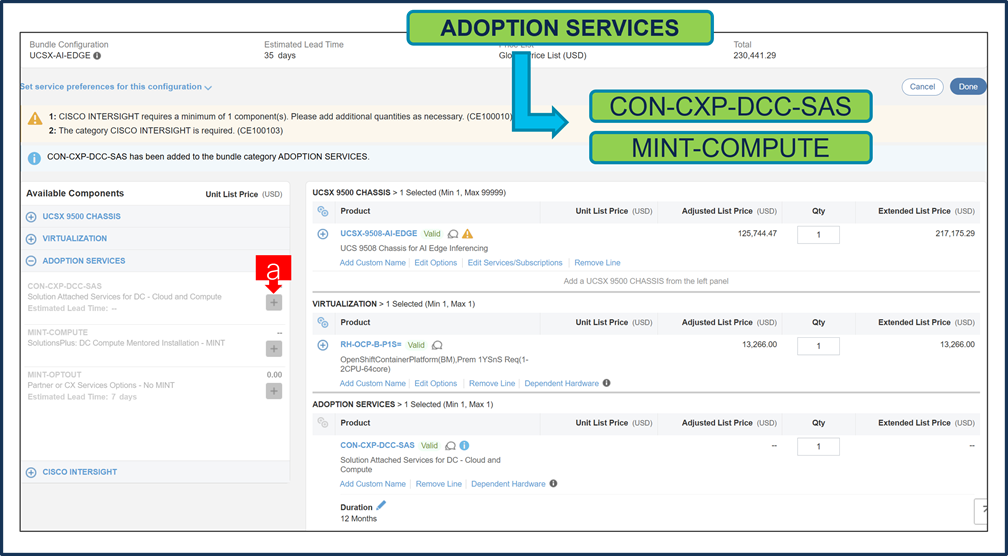The width and height of the screenshot is (1008, 556).
Task: Click Qty field for RH-OCP-B-P1S=
Action: tap(818, 346)
